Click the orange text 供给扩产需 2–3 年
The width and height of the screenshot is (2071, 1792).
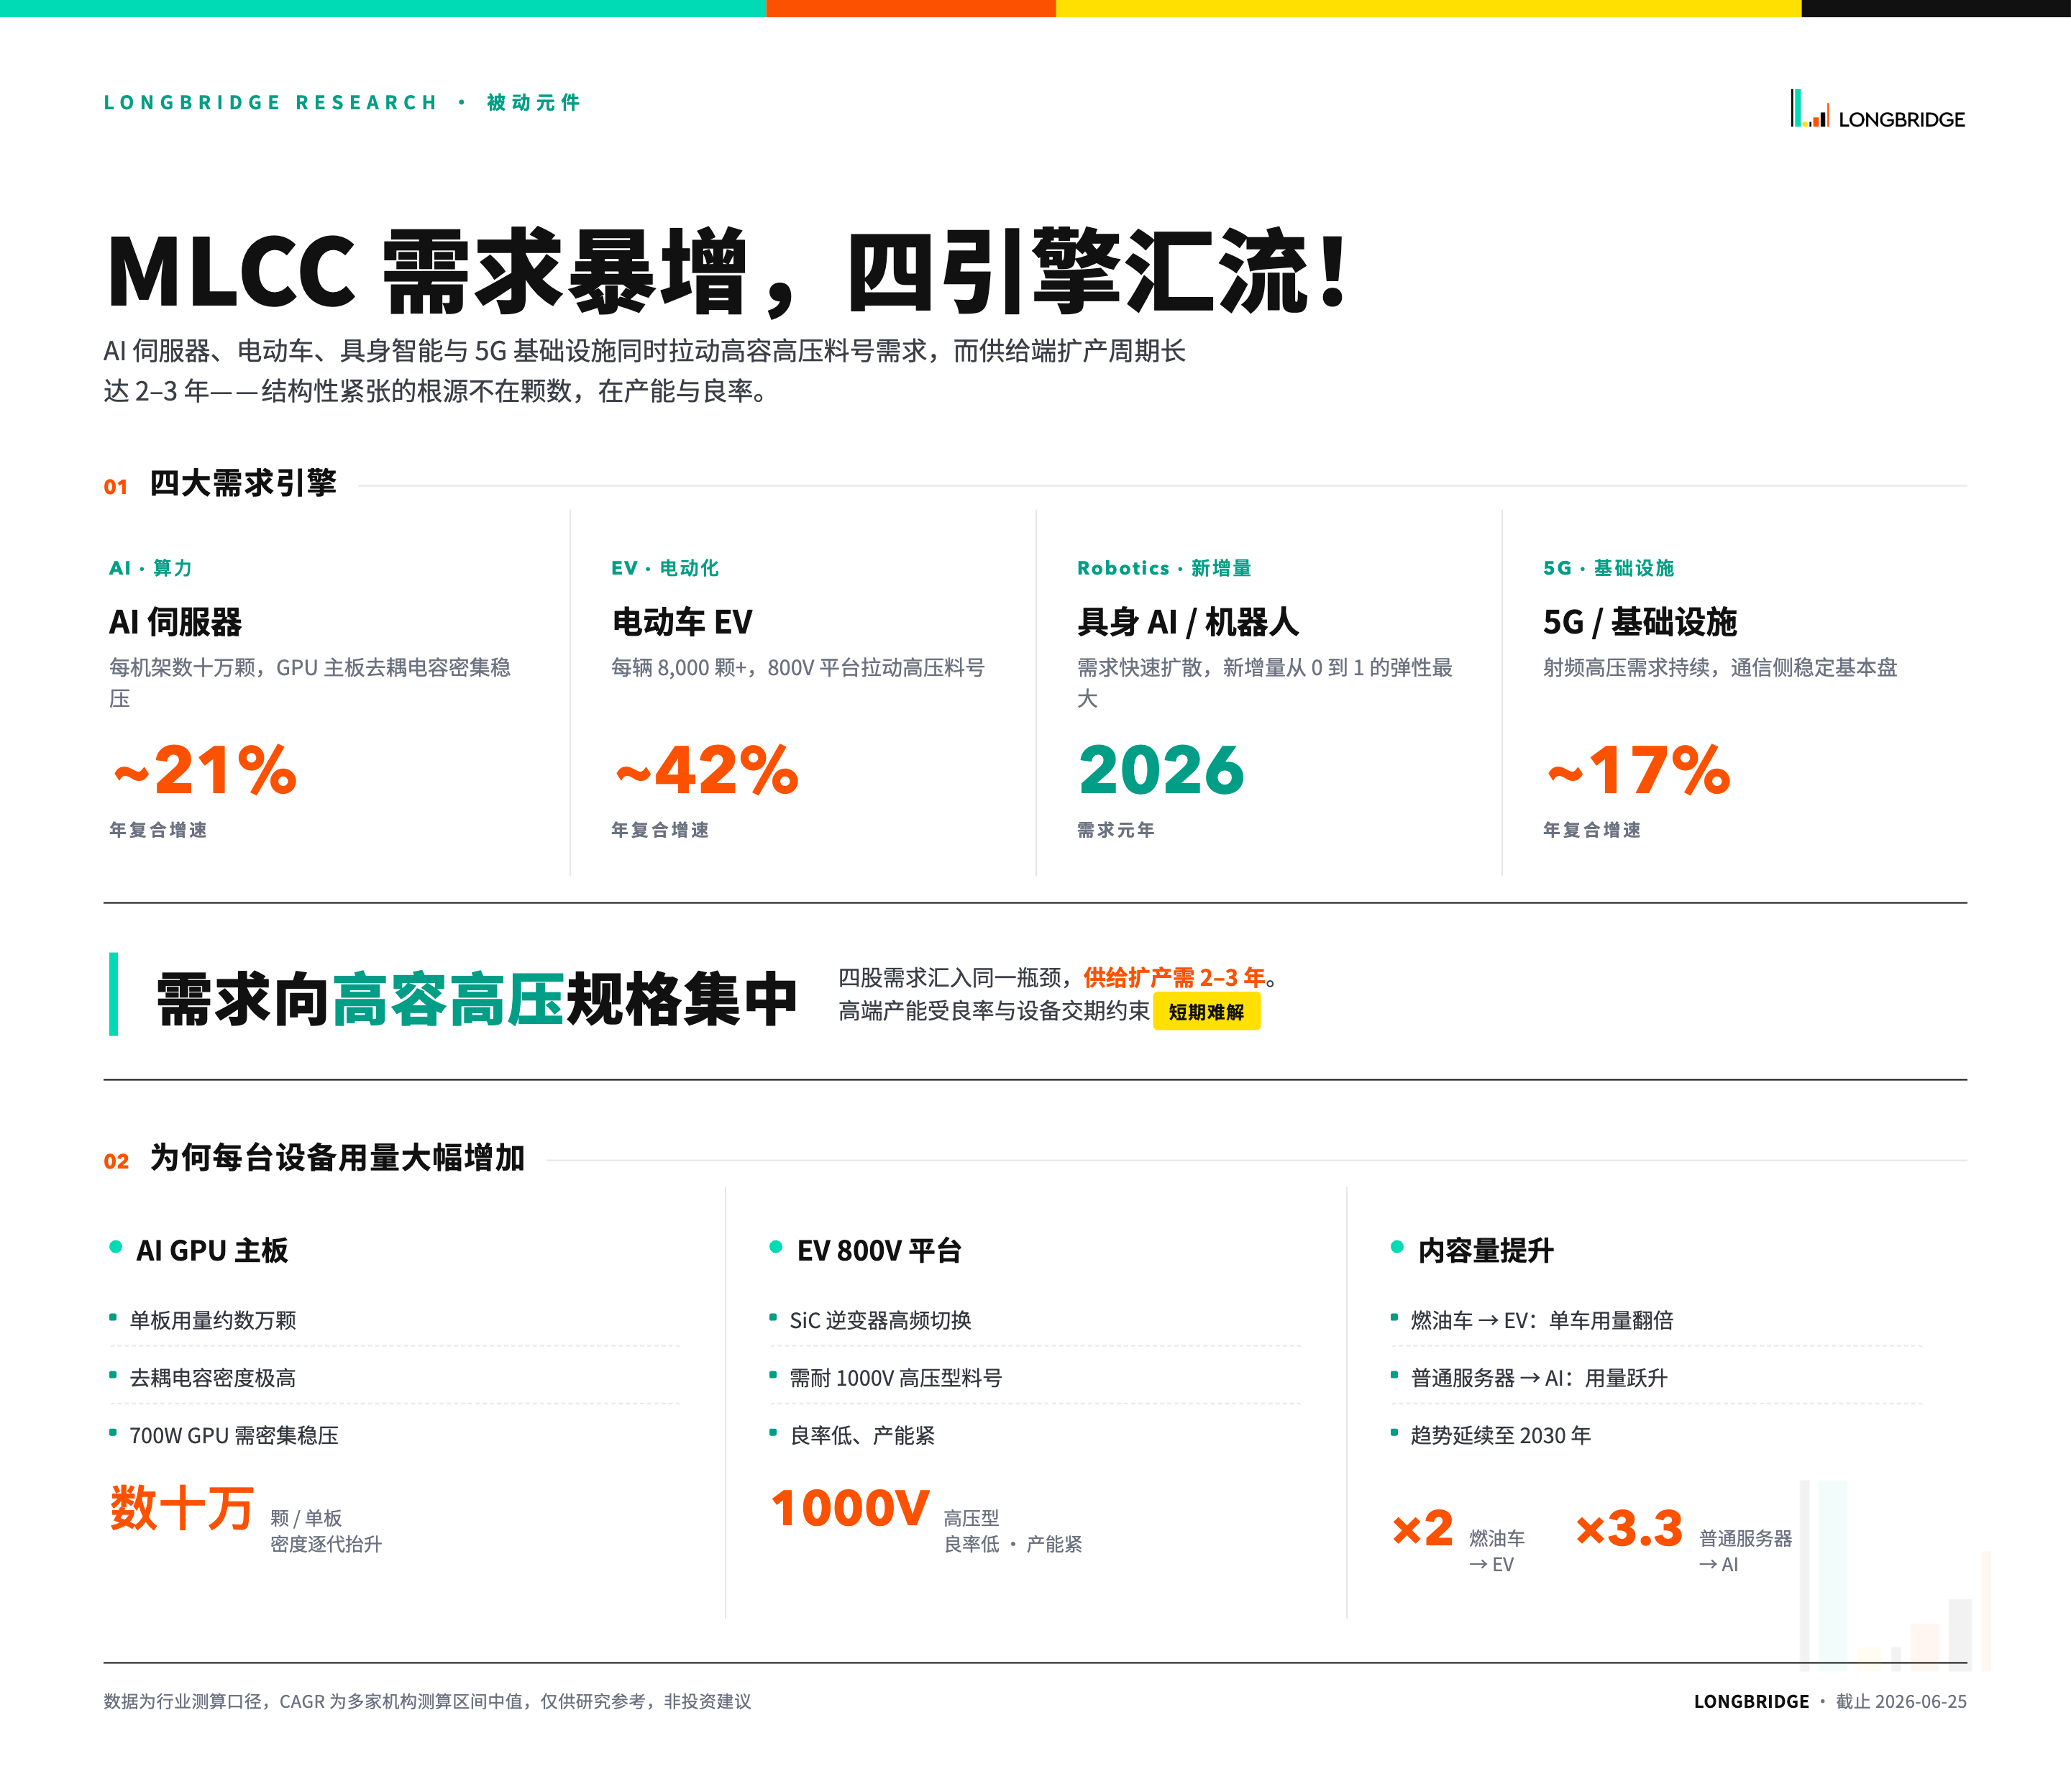coord(1174,977)
